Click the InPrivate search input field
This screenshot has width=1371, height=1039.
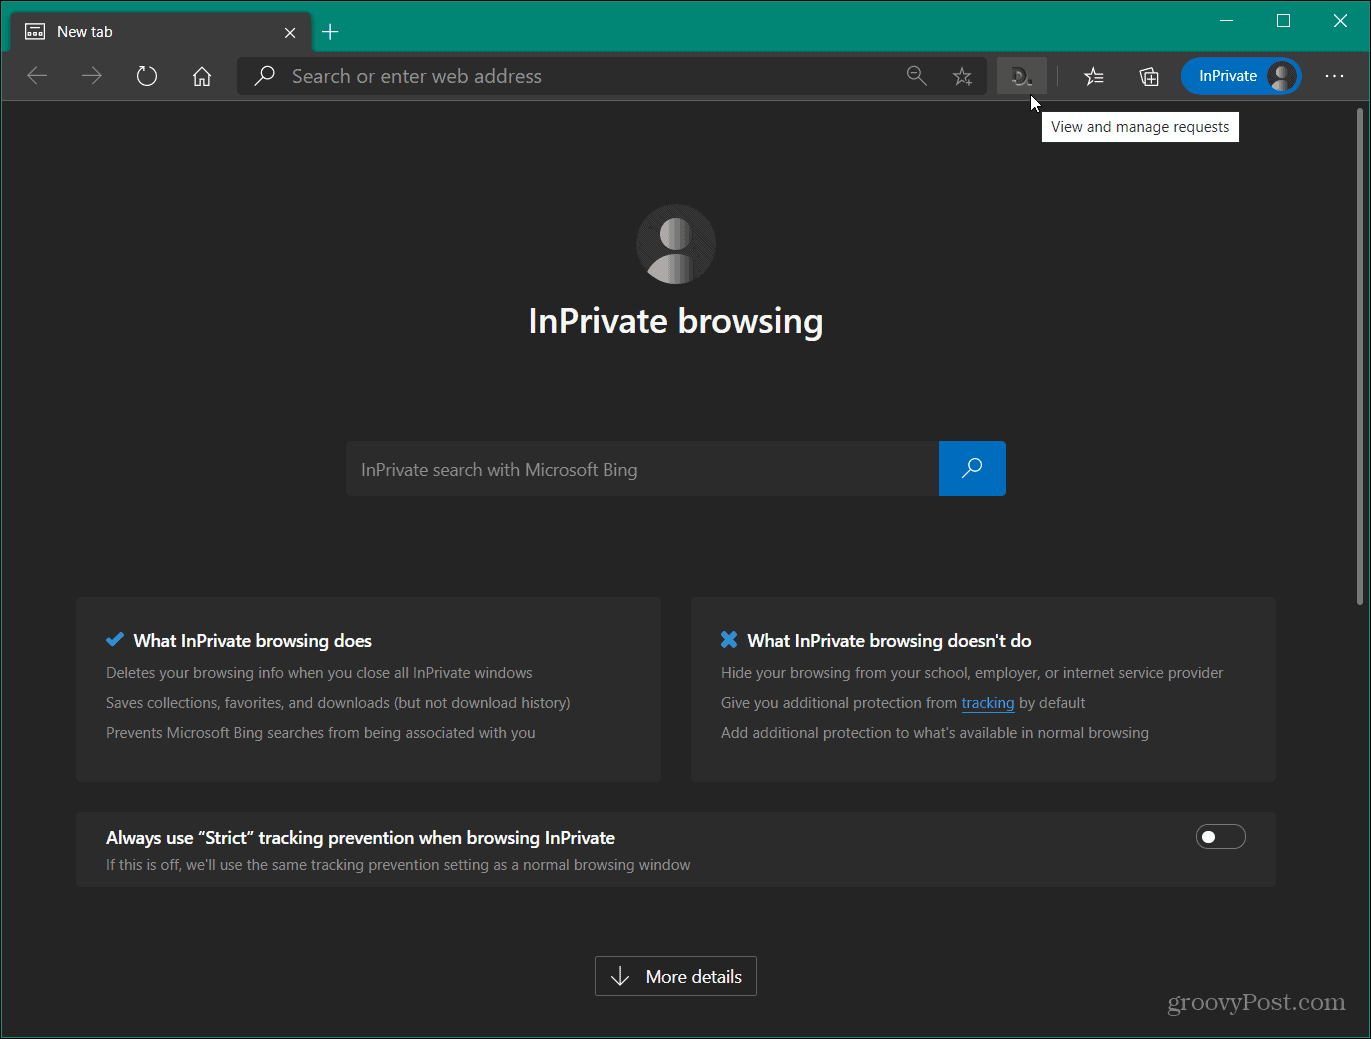pos(640,468)
